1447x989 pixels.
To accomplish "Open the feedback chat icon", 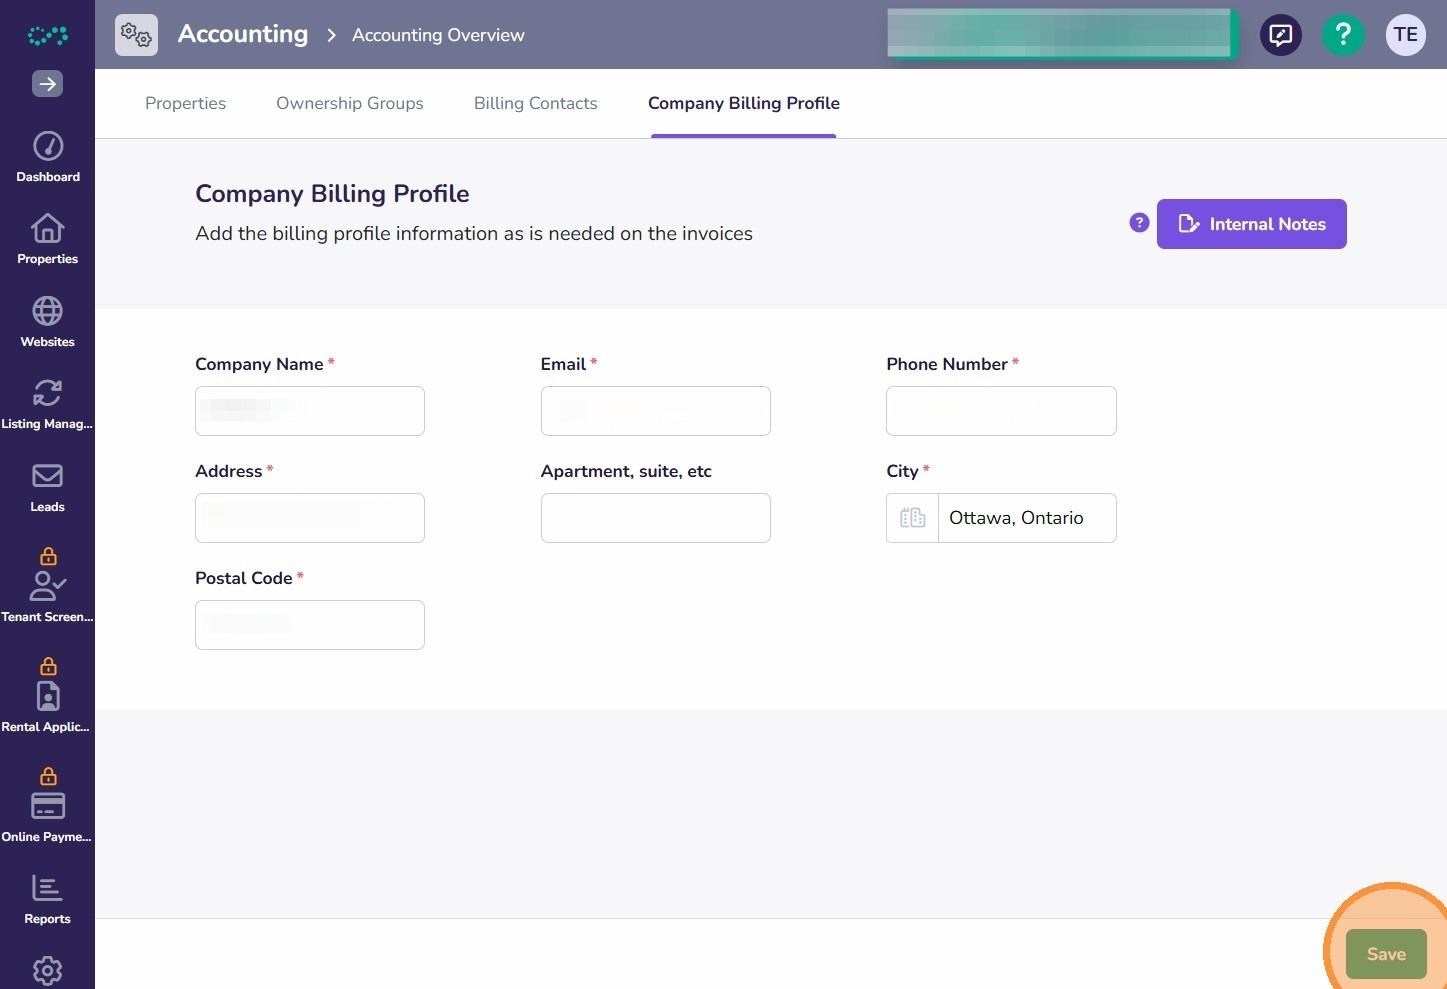I will coord(1281,35).
